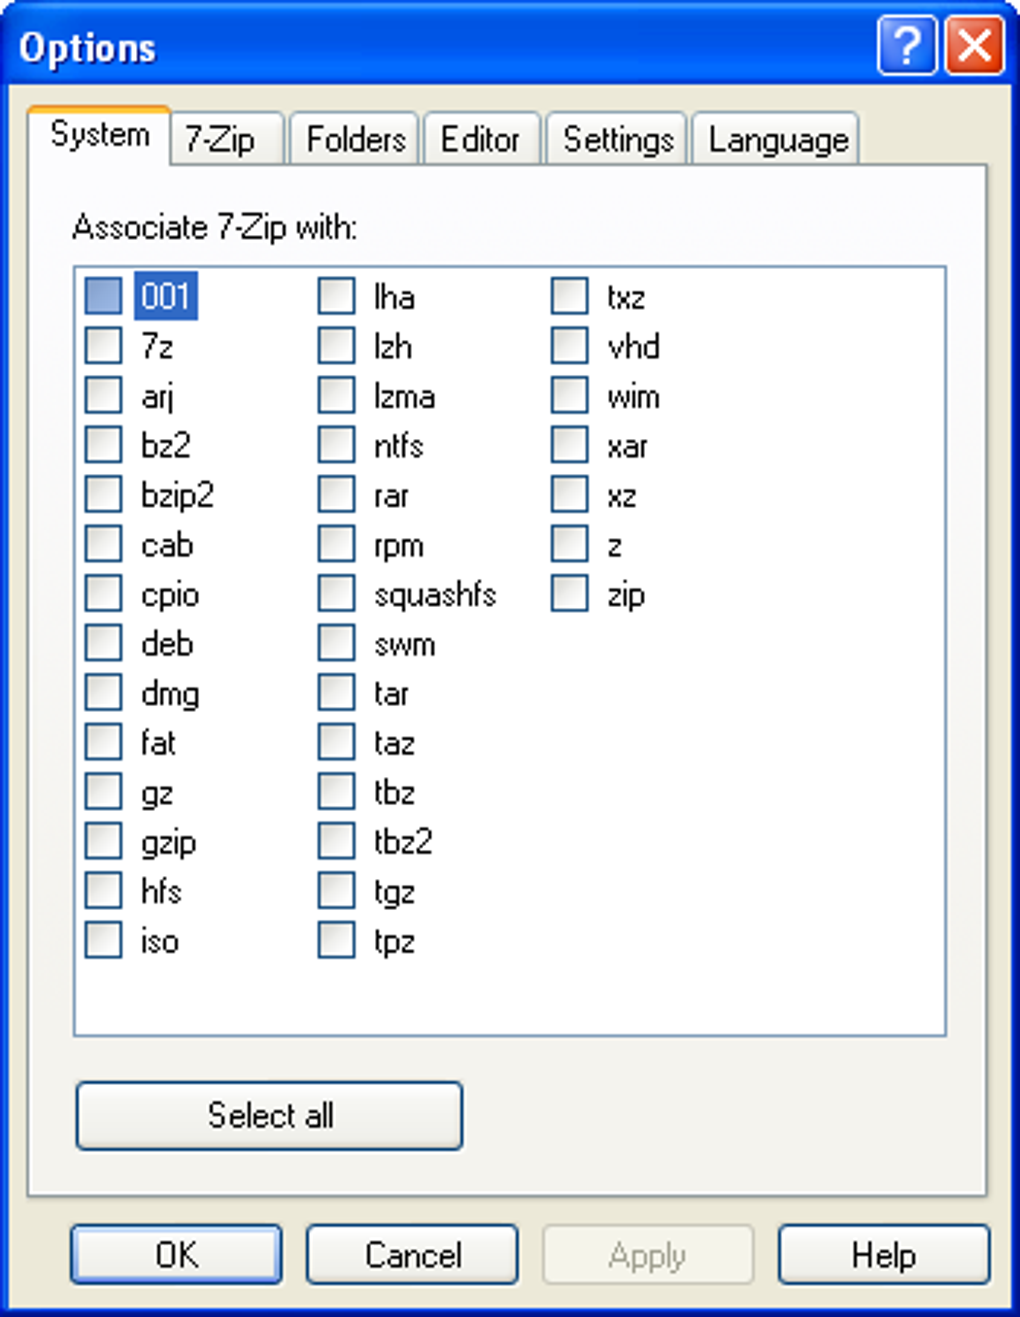
Task: Toggle the iso file type checkbox
Action: (x=103, y=940)
